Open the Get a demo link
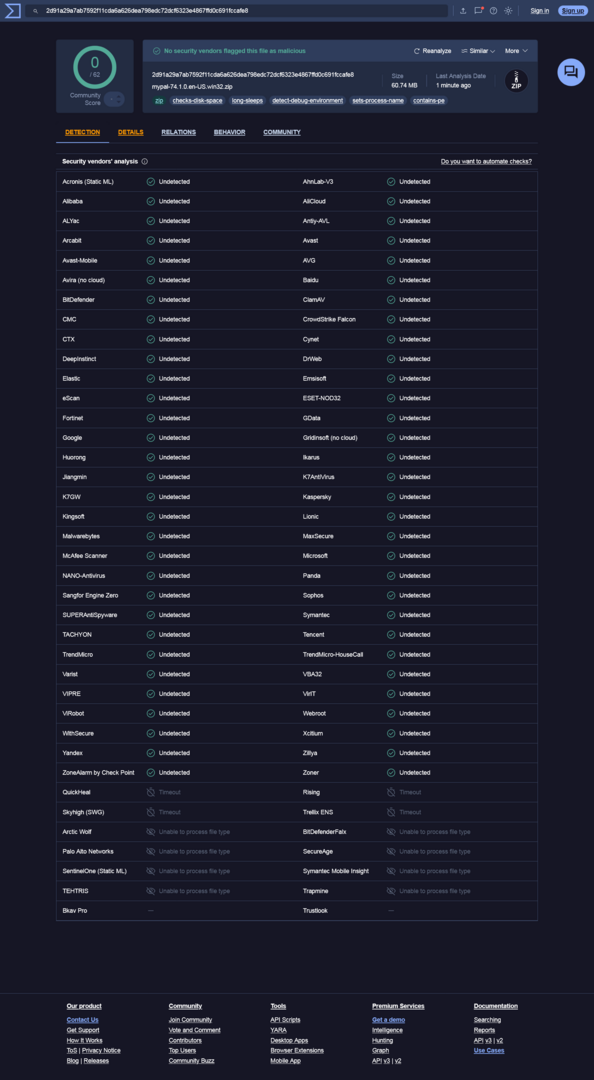 point(389,1019)
